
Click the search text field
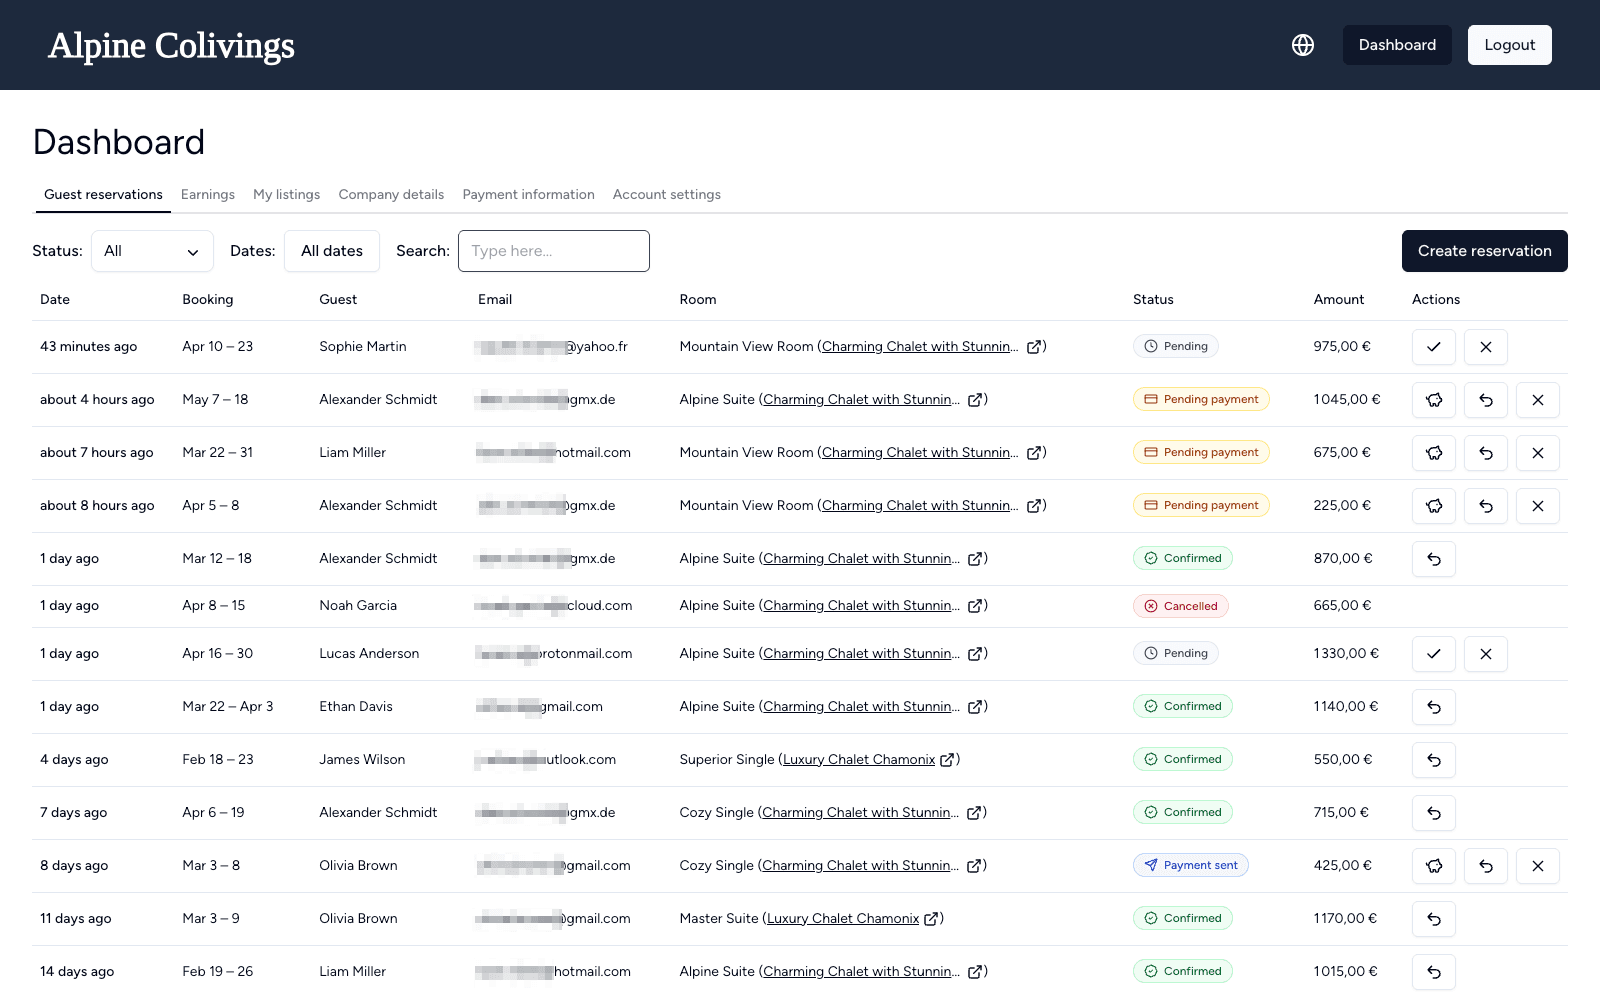point(554,251)
